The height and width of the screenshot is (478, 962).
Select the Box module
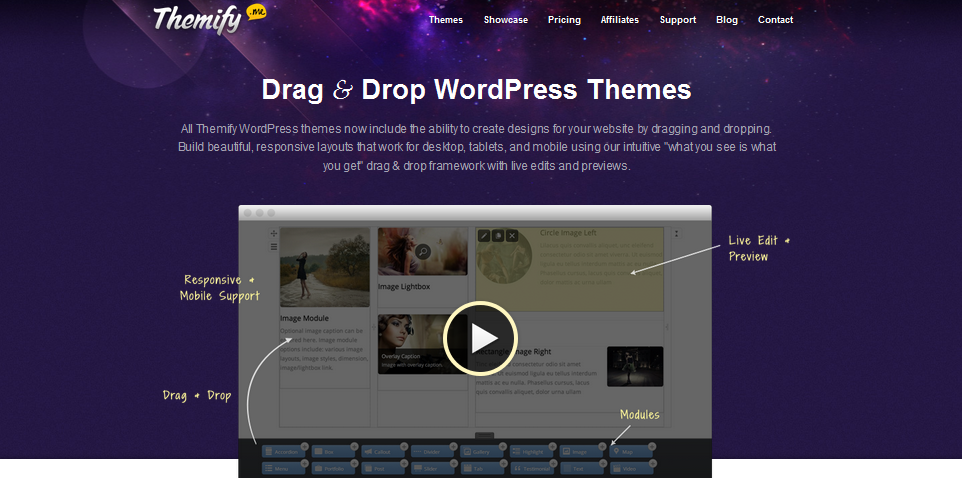[x=333, y=452]
